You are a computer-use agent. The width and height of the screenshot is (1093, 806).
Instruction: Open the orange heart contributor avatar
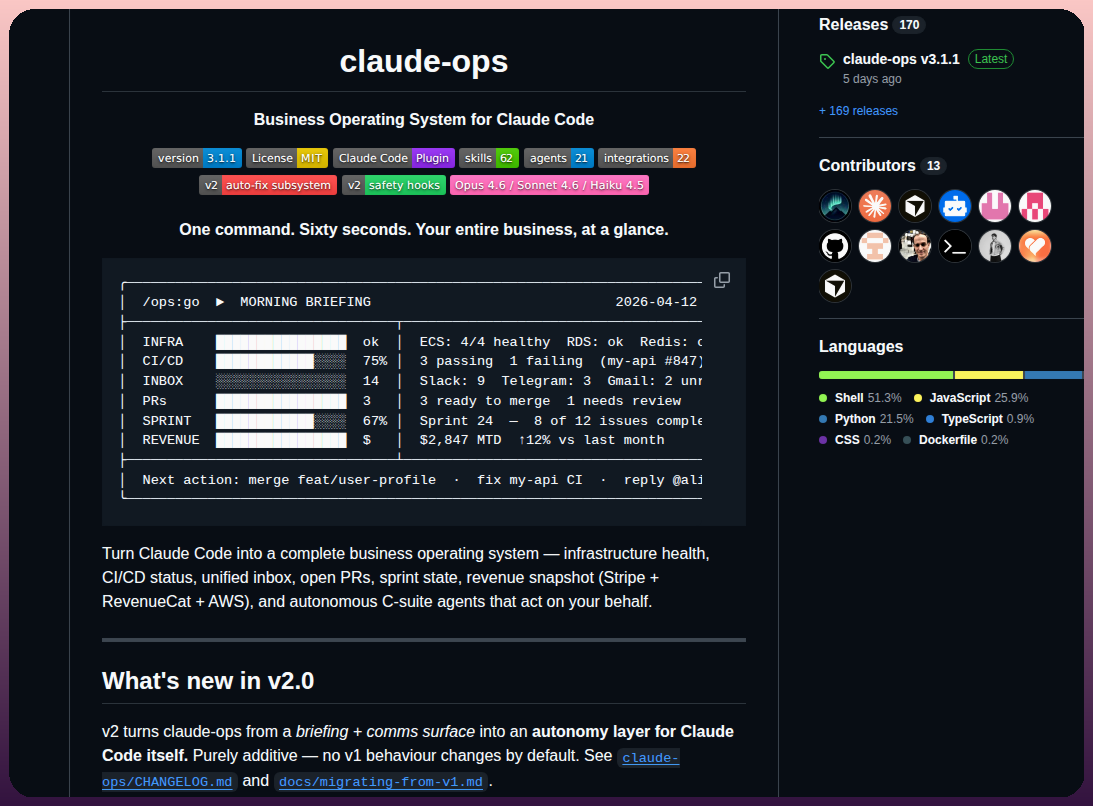click(x=1034, y=246)
